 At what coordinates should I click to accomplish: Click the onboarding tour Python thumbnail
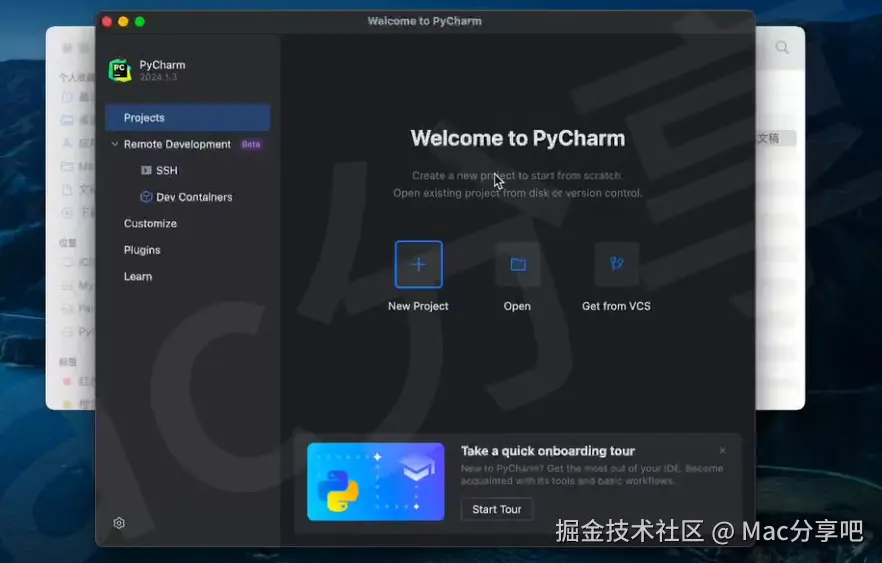tap(376, 481)
